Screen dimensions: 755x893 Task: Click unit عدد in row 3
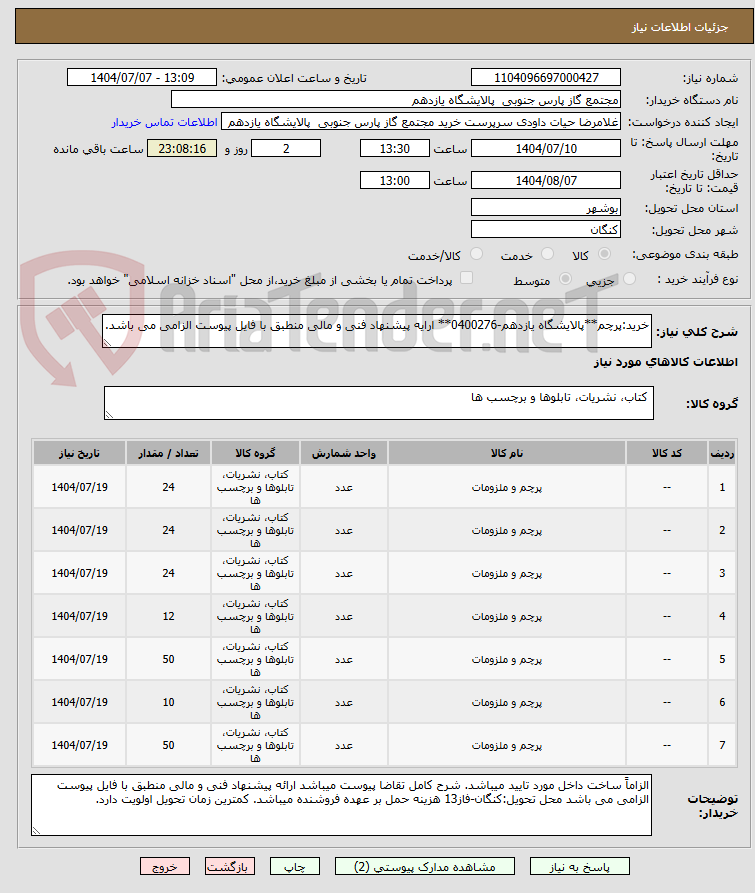[x=344, y=574]
